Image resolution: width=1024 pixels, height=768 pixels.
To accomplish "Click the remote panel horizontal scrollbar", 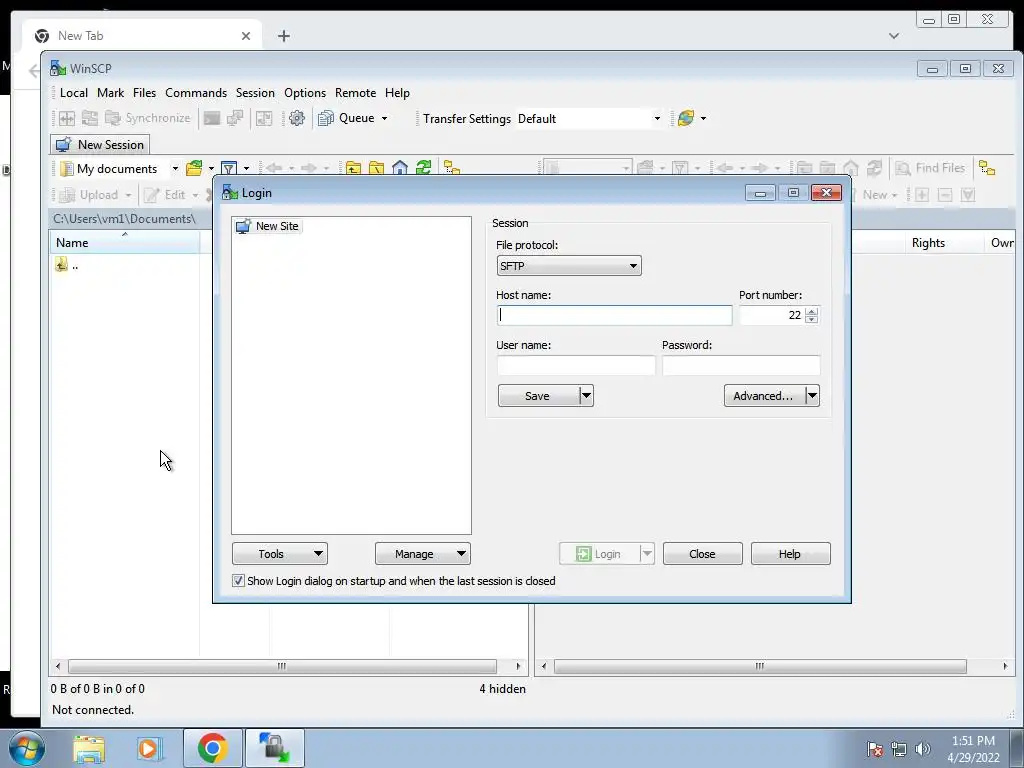I will click(760, 666).
